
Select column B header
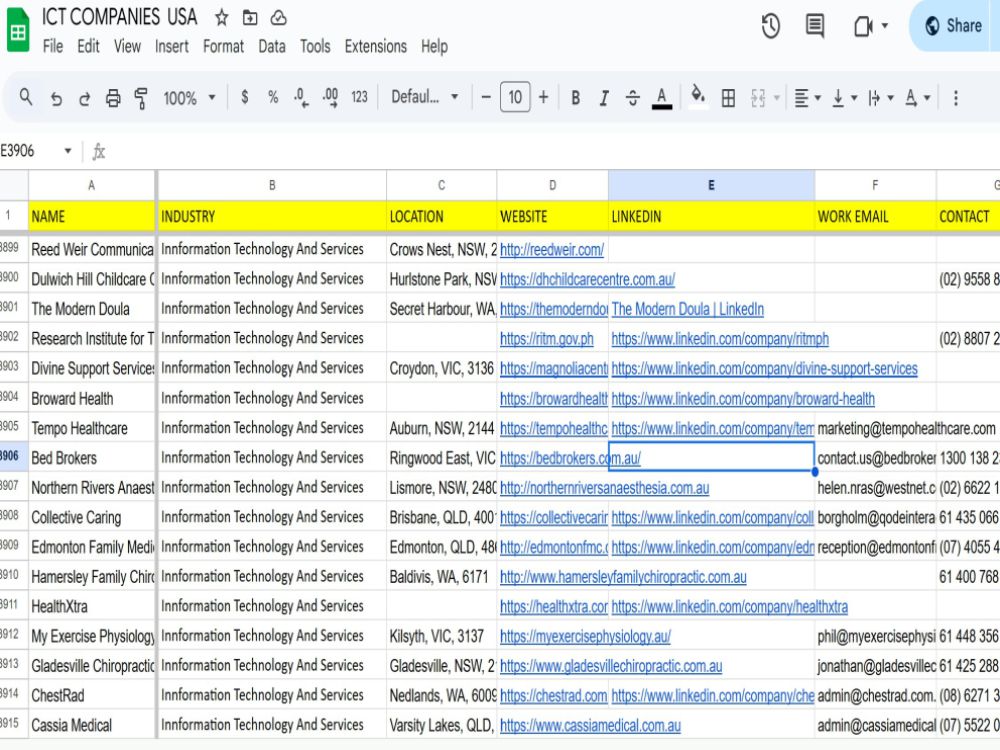pos(272,185)
